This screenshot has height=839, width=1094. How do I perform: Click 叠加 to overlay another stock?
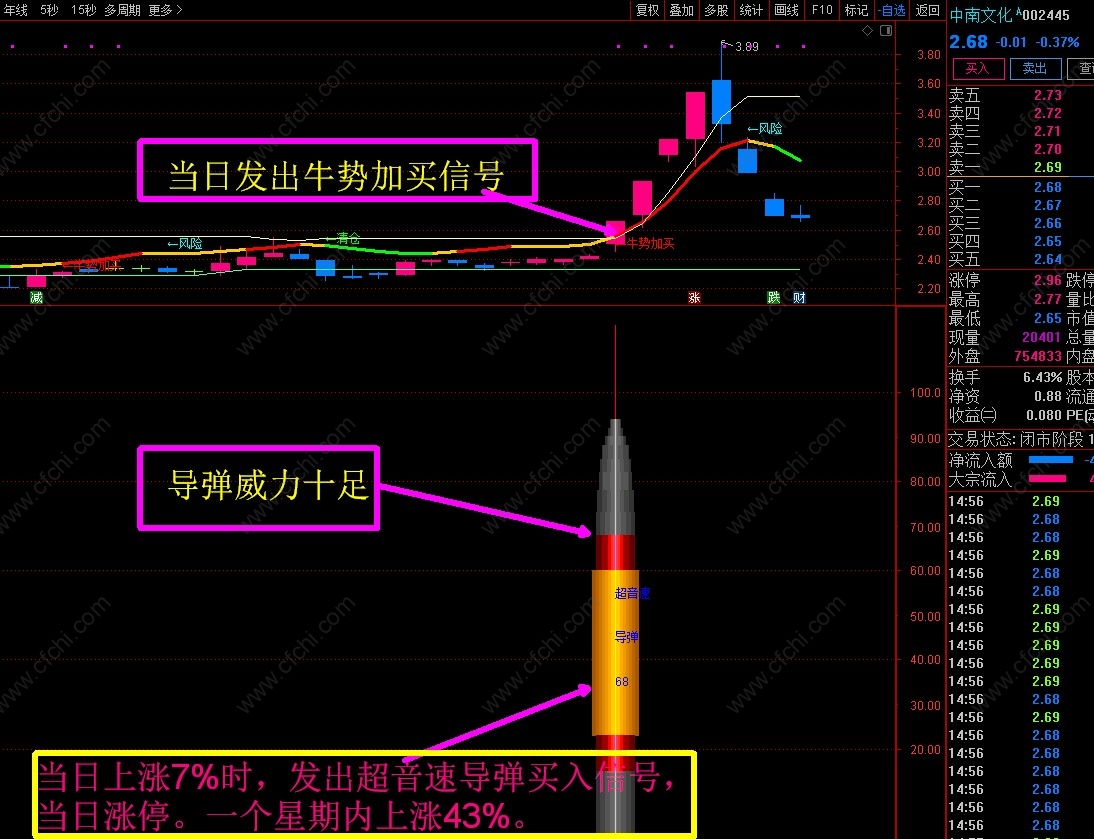[682, 10]
